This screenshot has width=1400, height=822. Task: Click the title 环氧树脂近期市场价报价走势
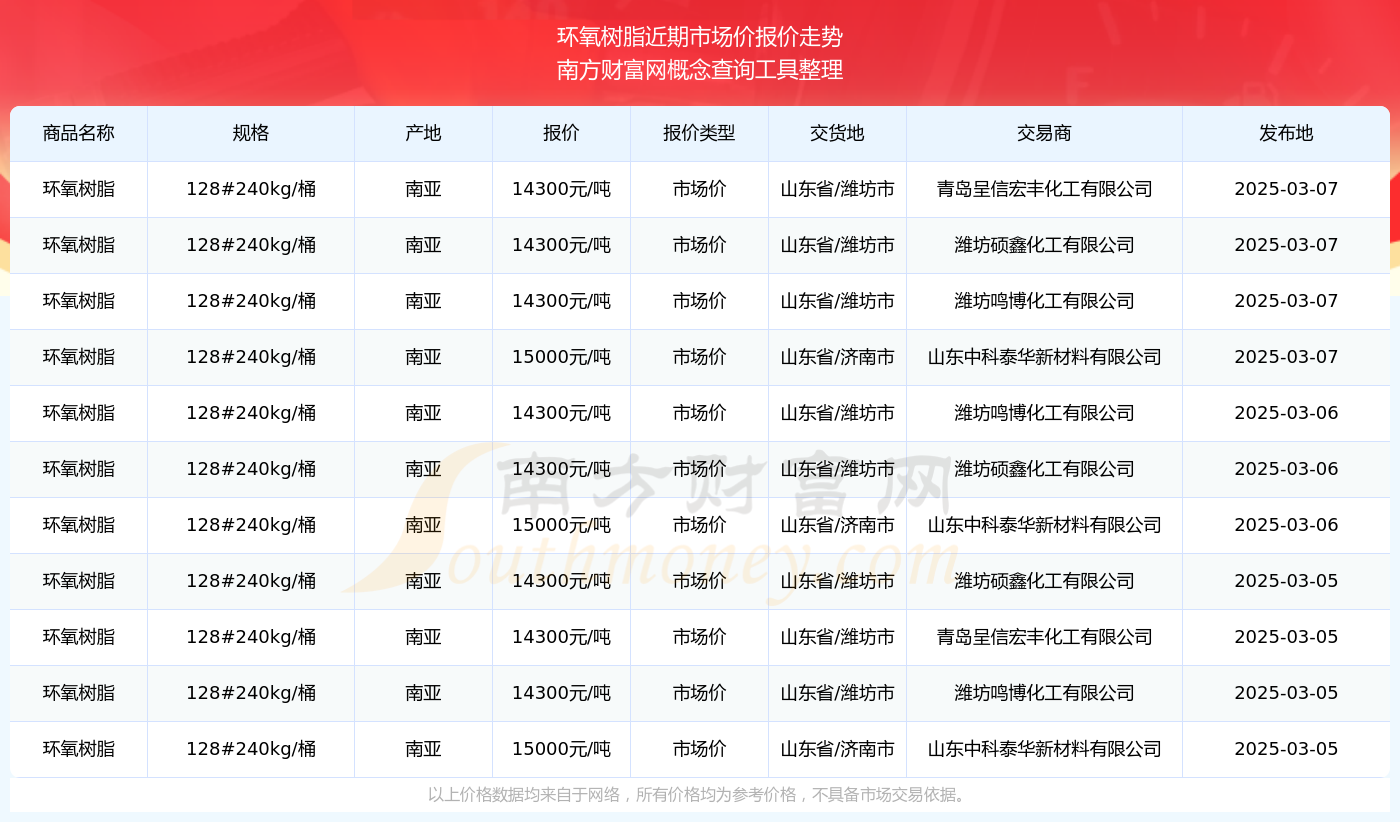tap(700, 38)
